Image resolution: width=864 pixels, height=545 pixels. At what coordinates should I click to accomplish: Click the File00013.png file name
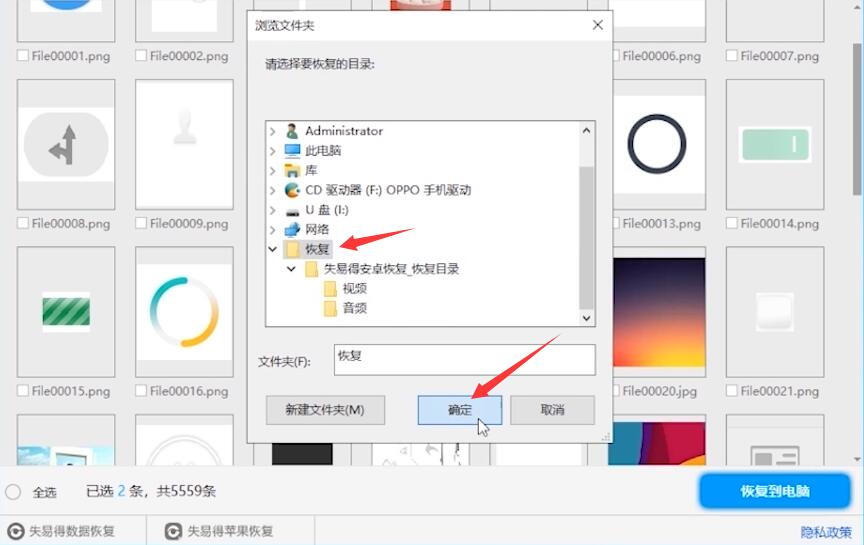click(x=661, y=223)
